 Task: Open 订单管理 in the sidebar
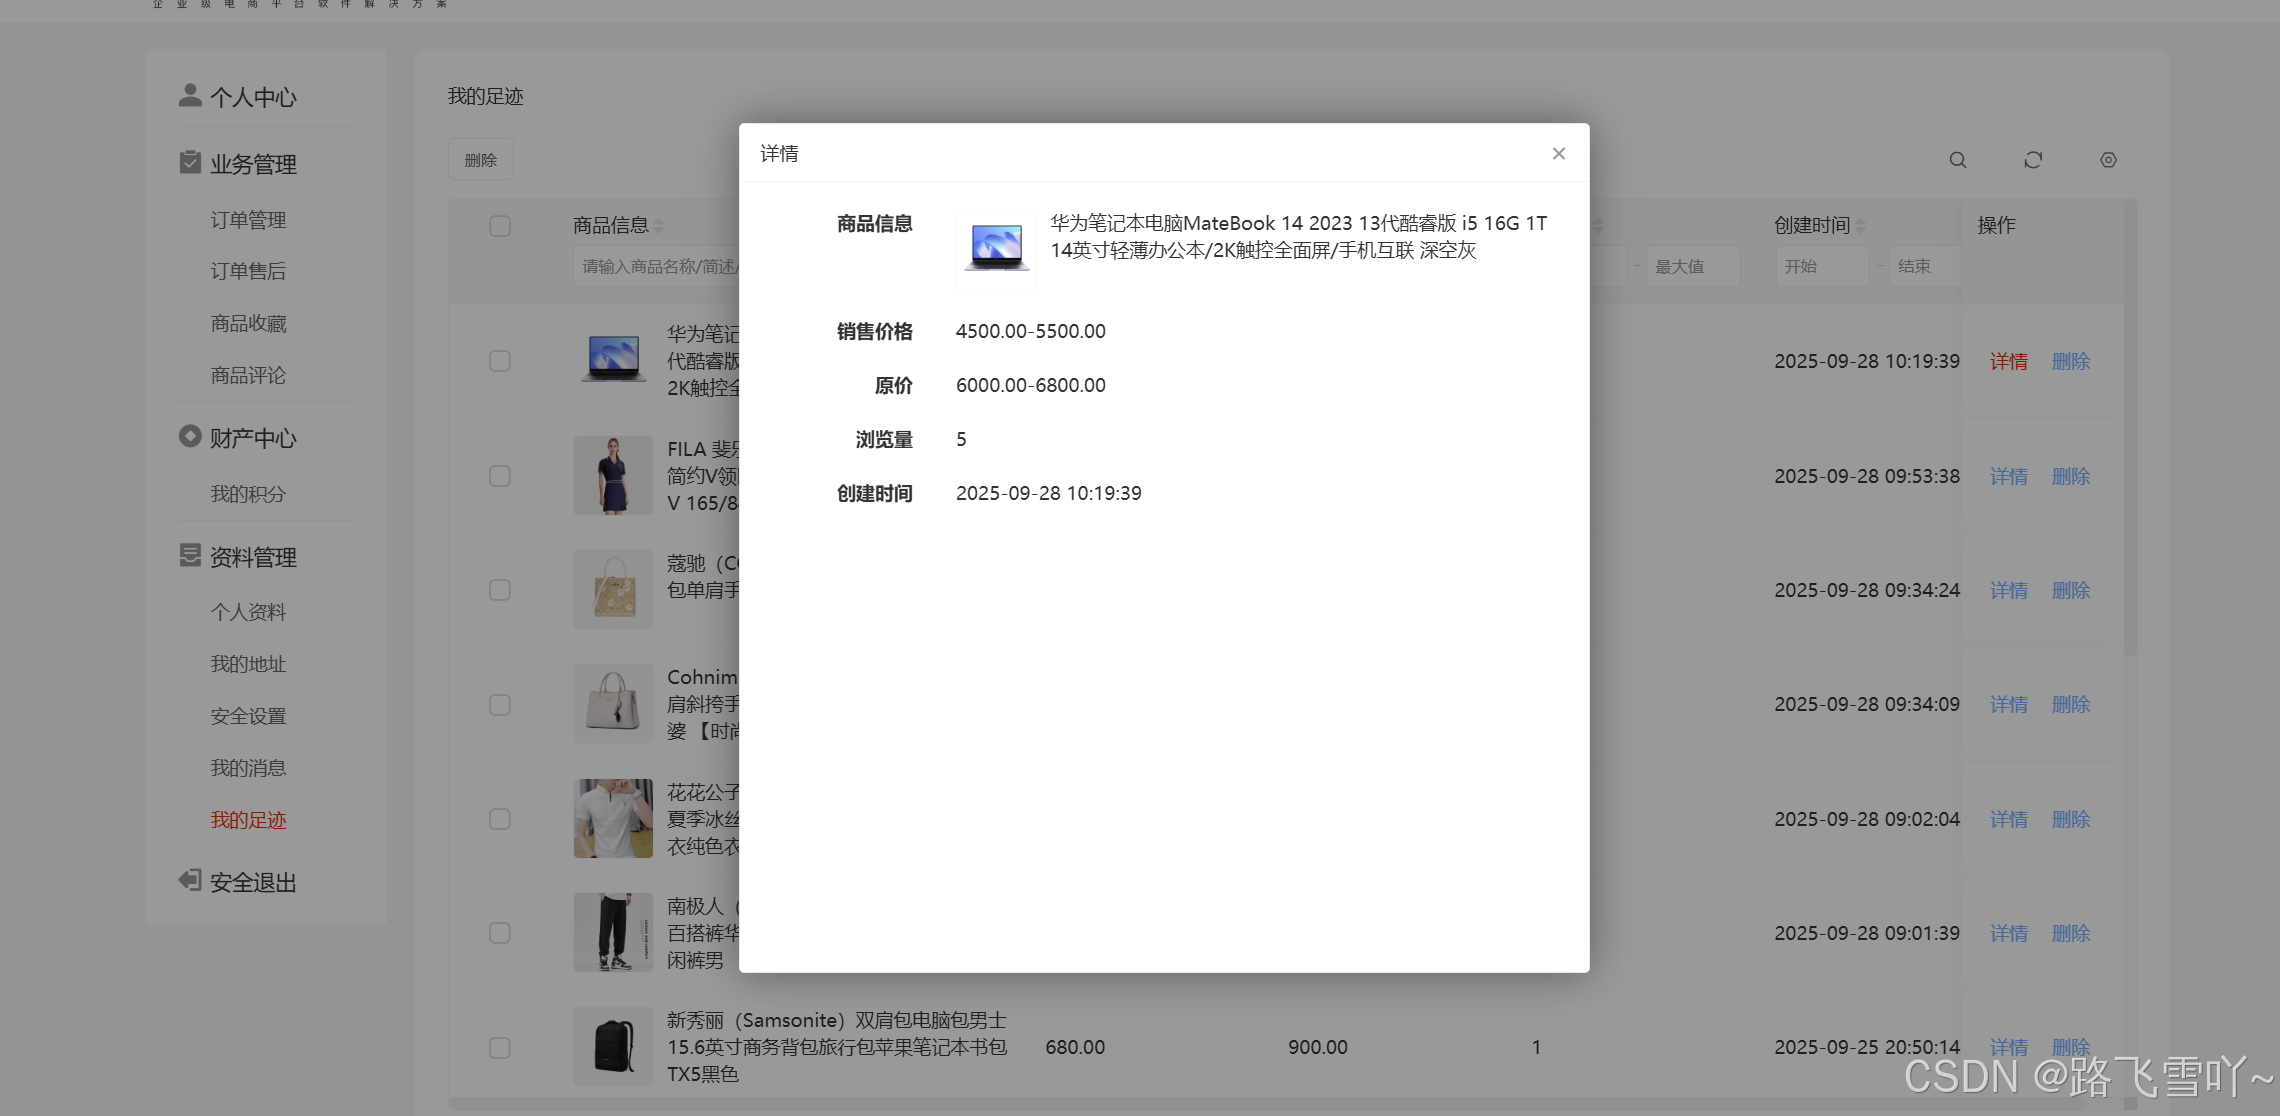pos(248,220)
